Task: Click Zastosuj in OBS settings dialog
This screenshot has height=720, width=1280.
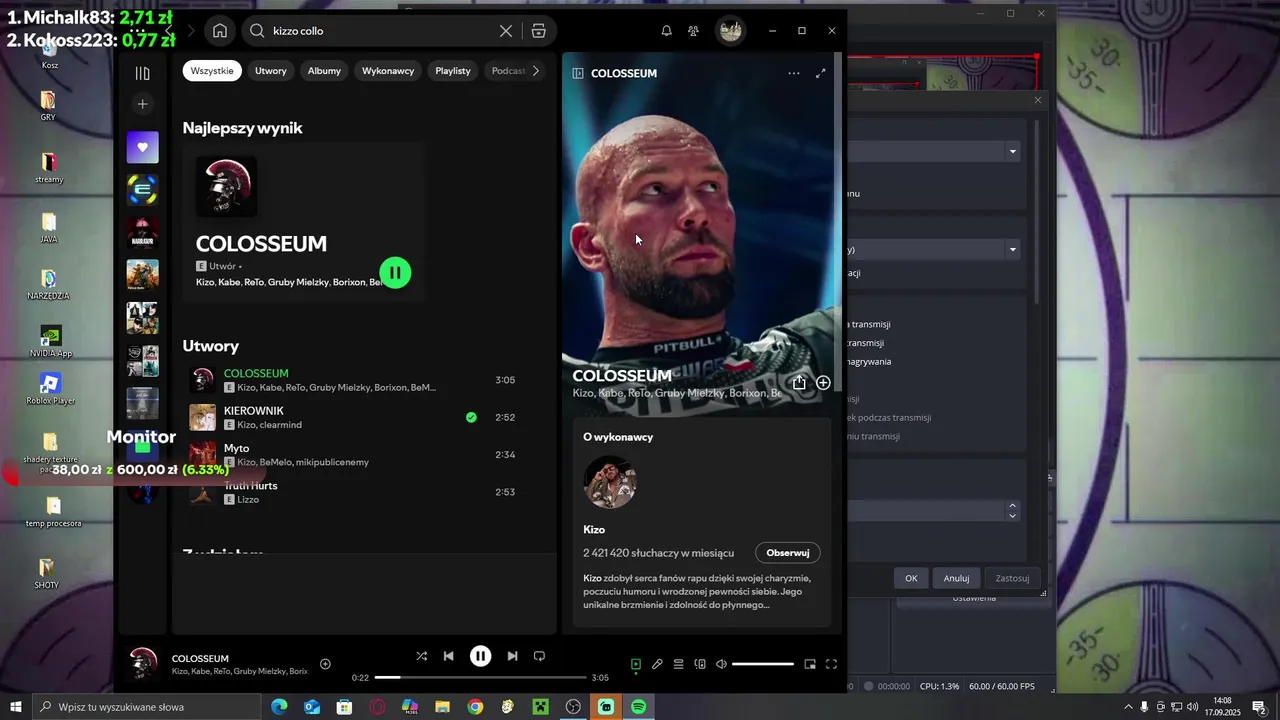Action: click(x=1012, y=578)
